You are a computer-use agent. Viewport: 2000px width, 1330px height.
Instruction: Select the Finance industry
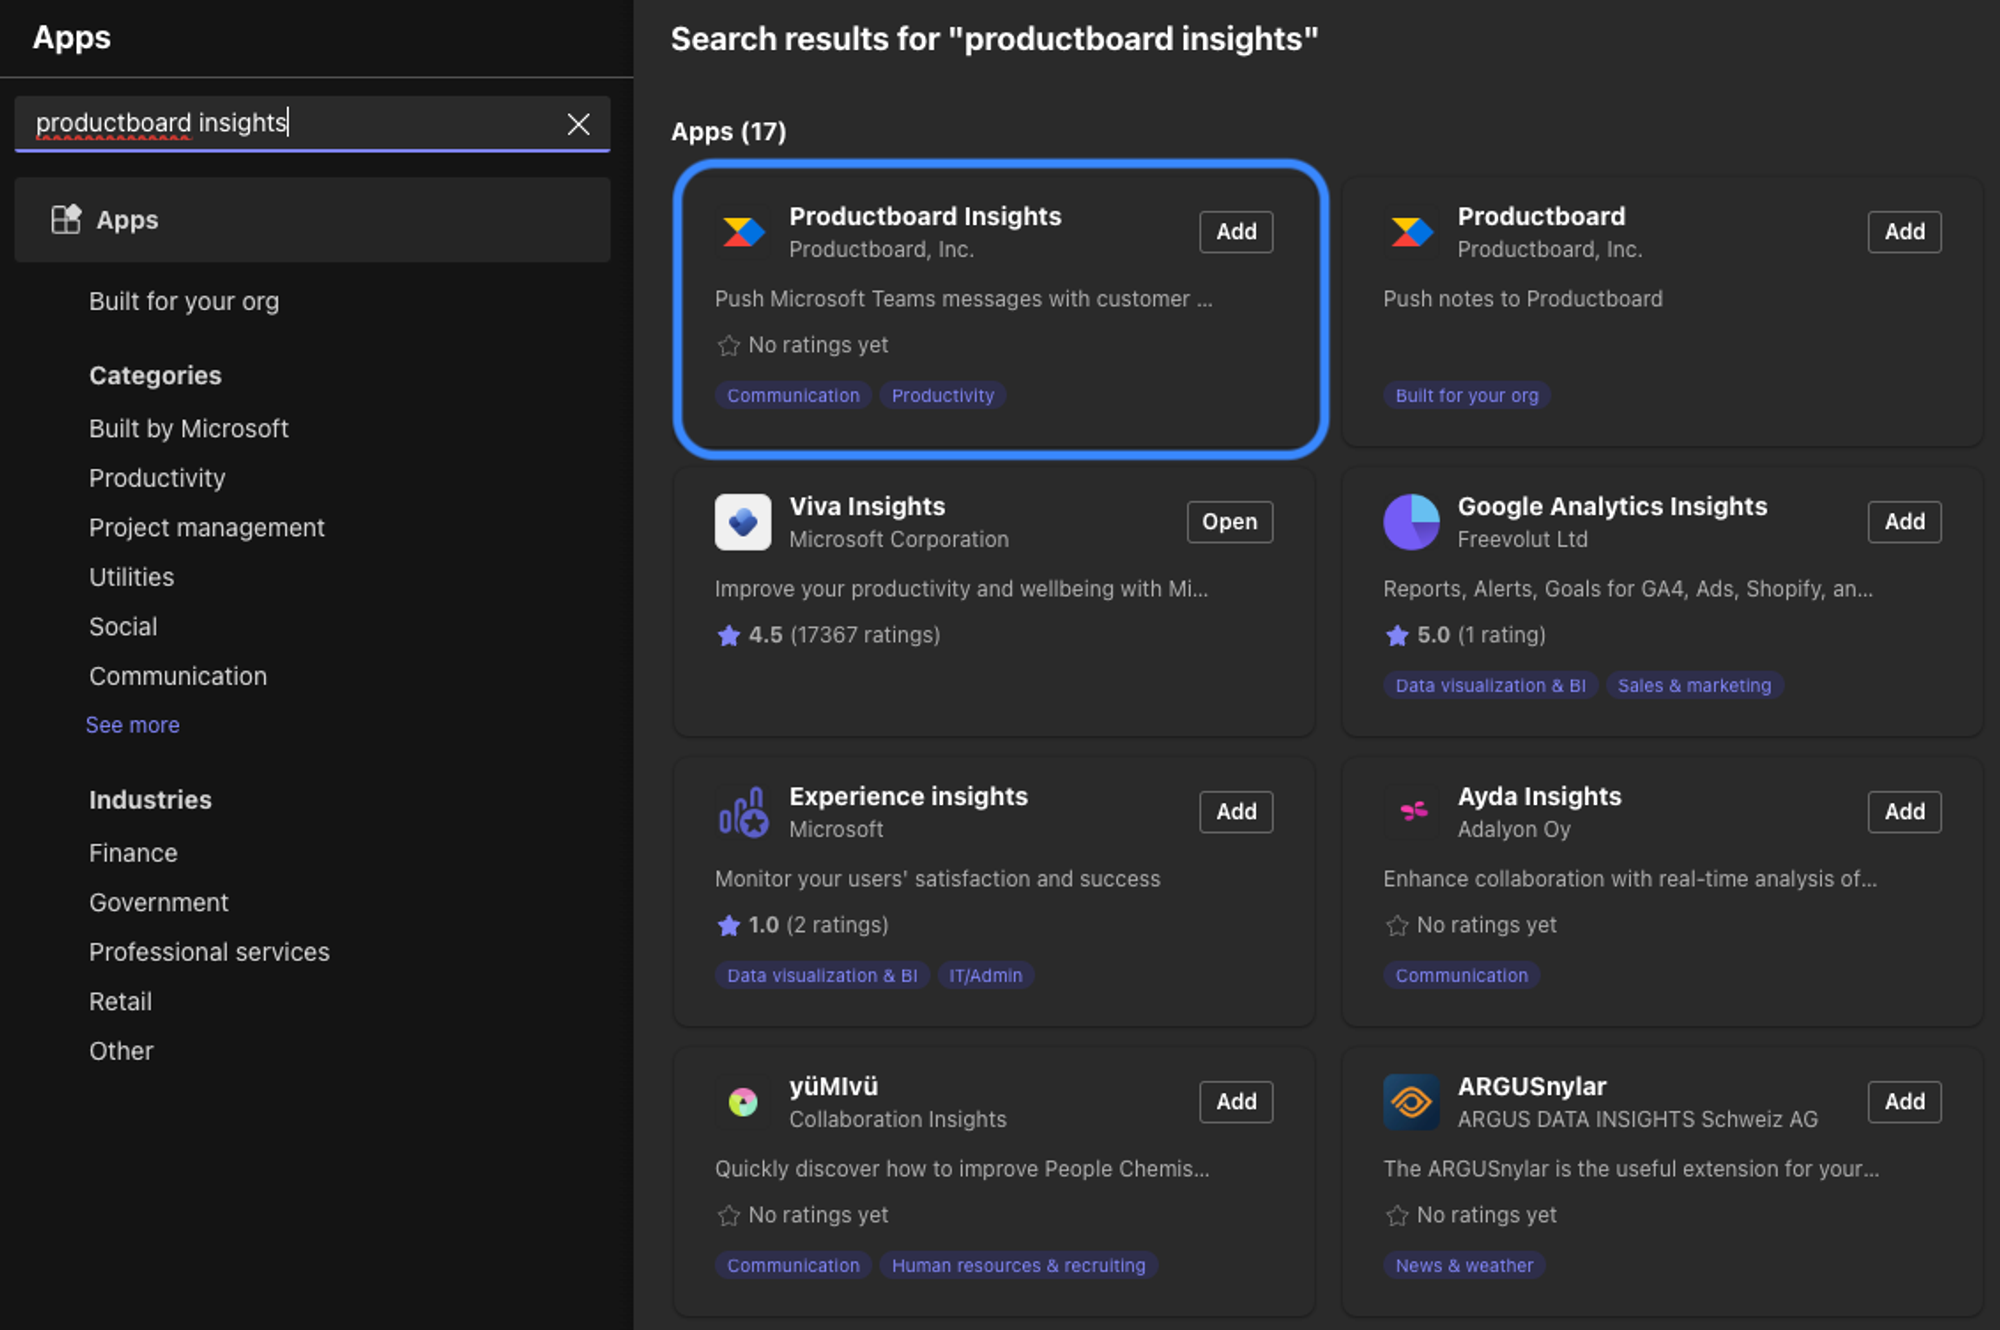pos(133,853)
